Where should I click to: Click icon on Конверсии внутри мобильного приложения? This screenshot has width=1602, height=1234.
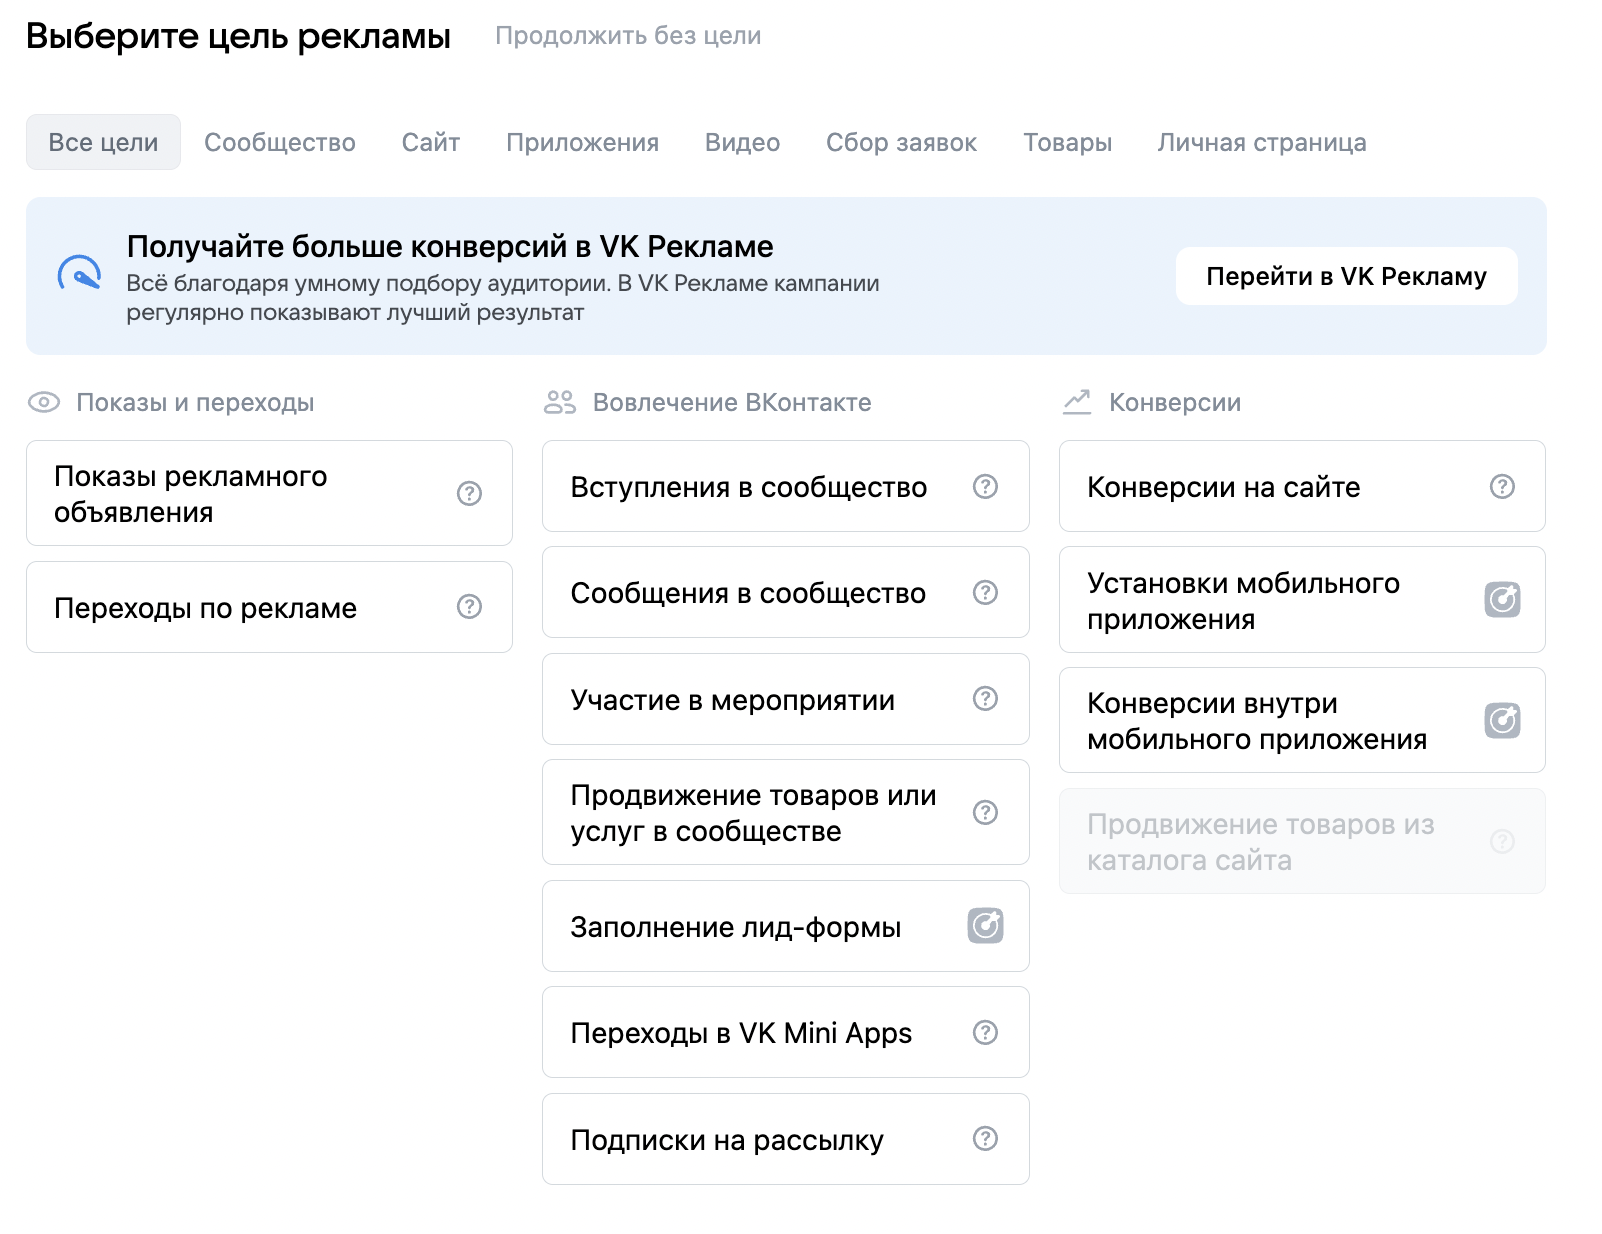click(x=1501, y=720)
